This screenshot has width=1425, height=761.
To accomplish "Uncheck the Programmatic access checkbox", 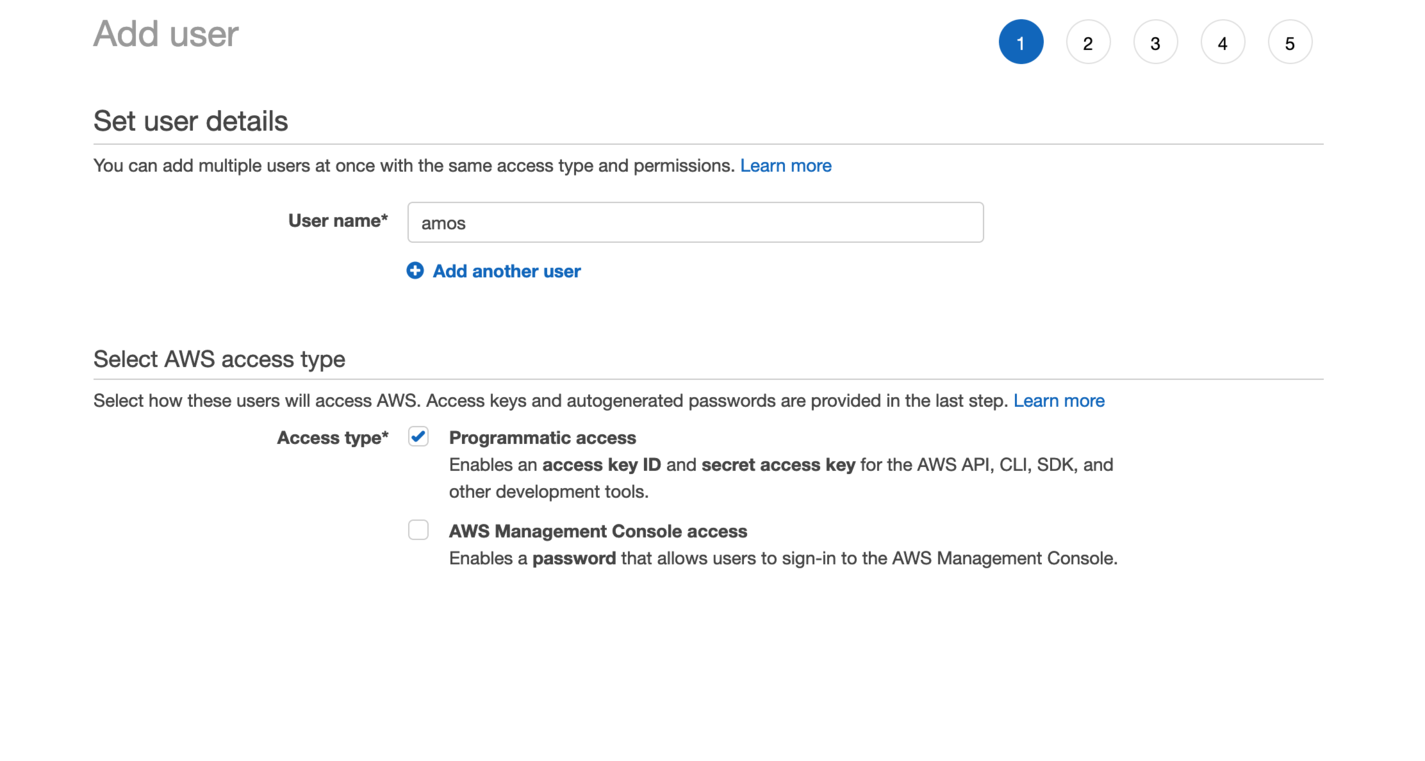I will 418,436.
